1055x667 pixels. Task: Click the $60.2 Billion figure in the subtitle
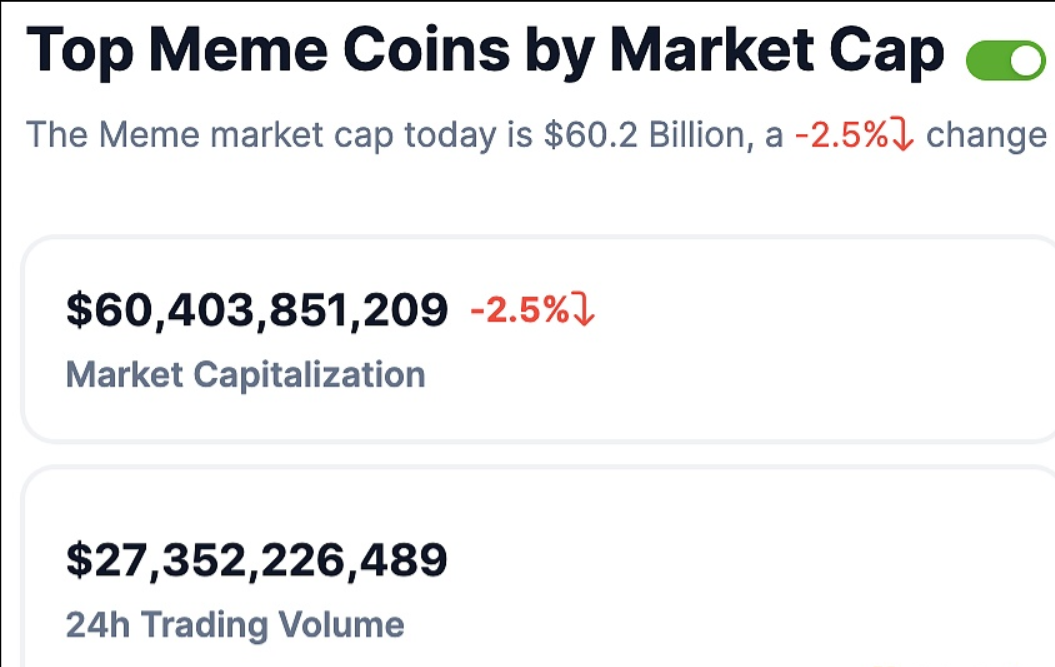point(646,135)
